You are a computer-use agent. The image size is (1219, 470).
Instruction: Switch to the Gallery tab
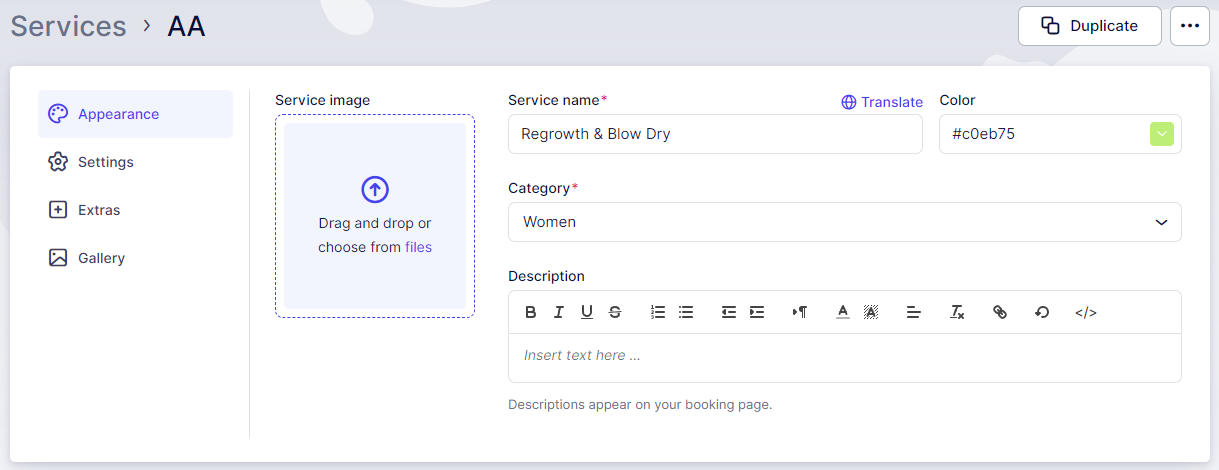[101, 258]
